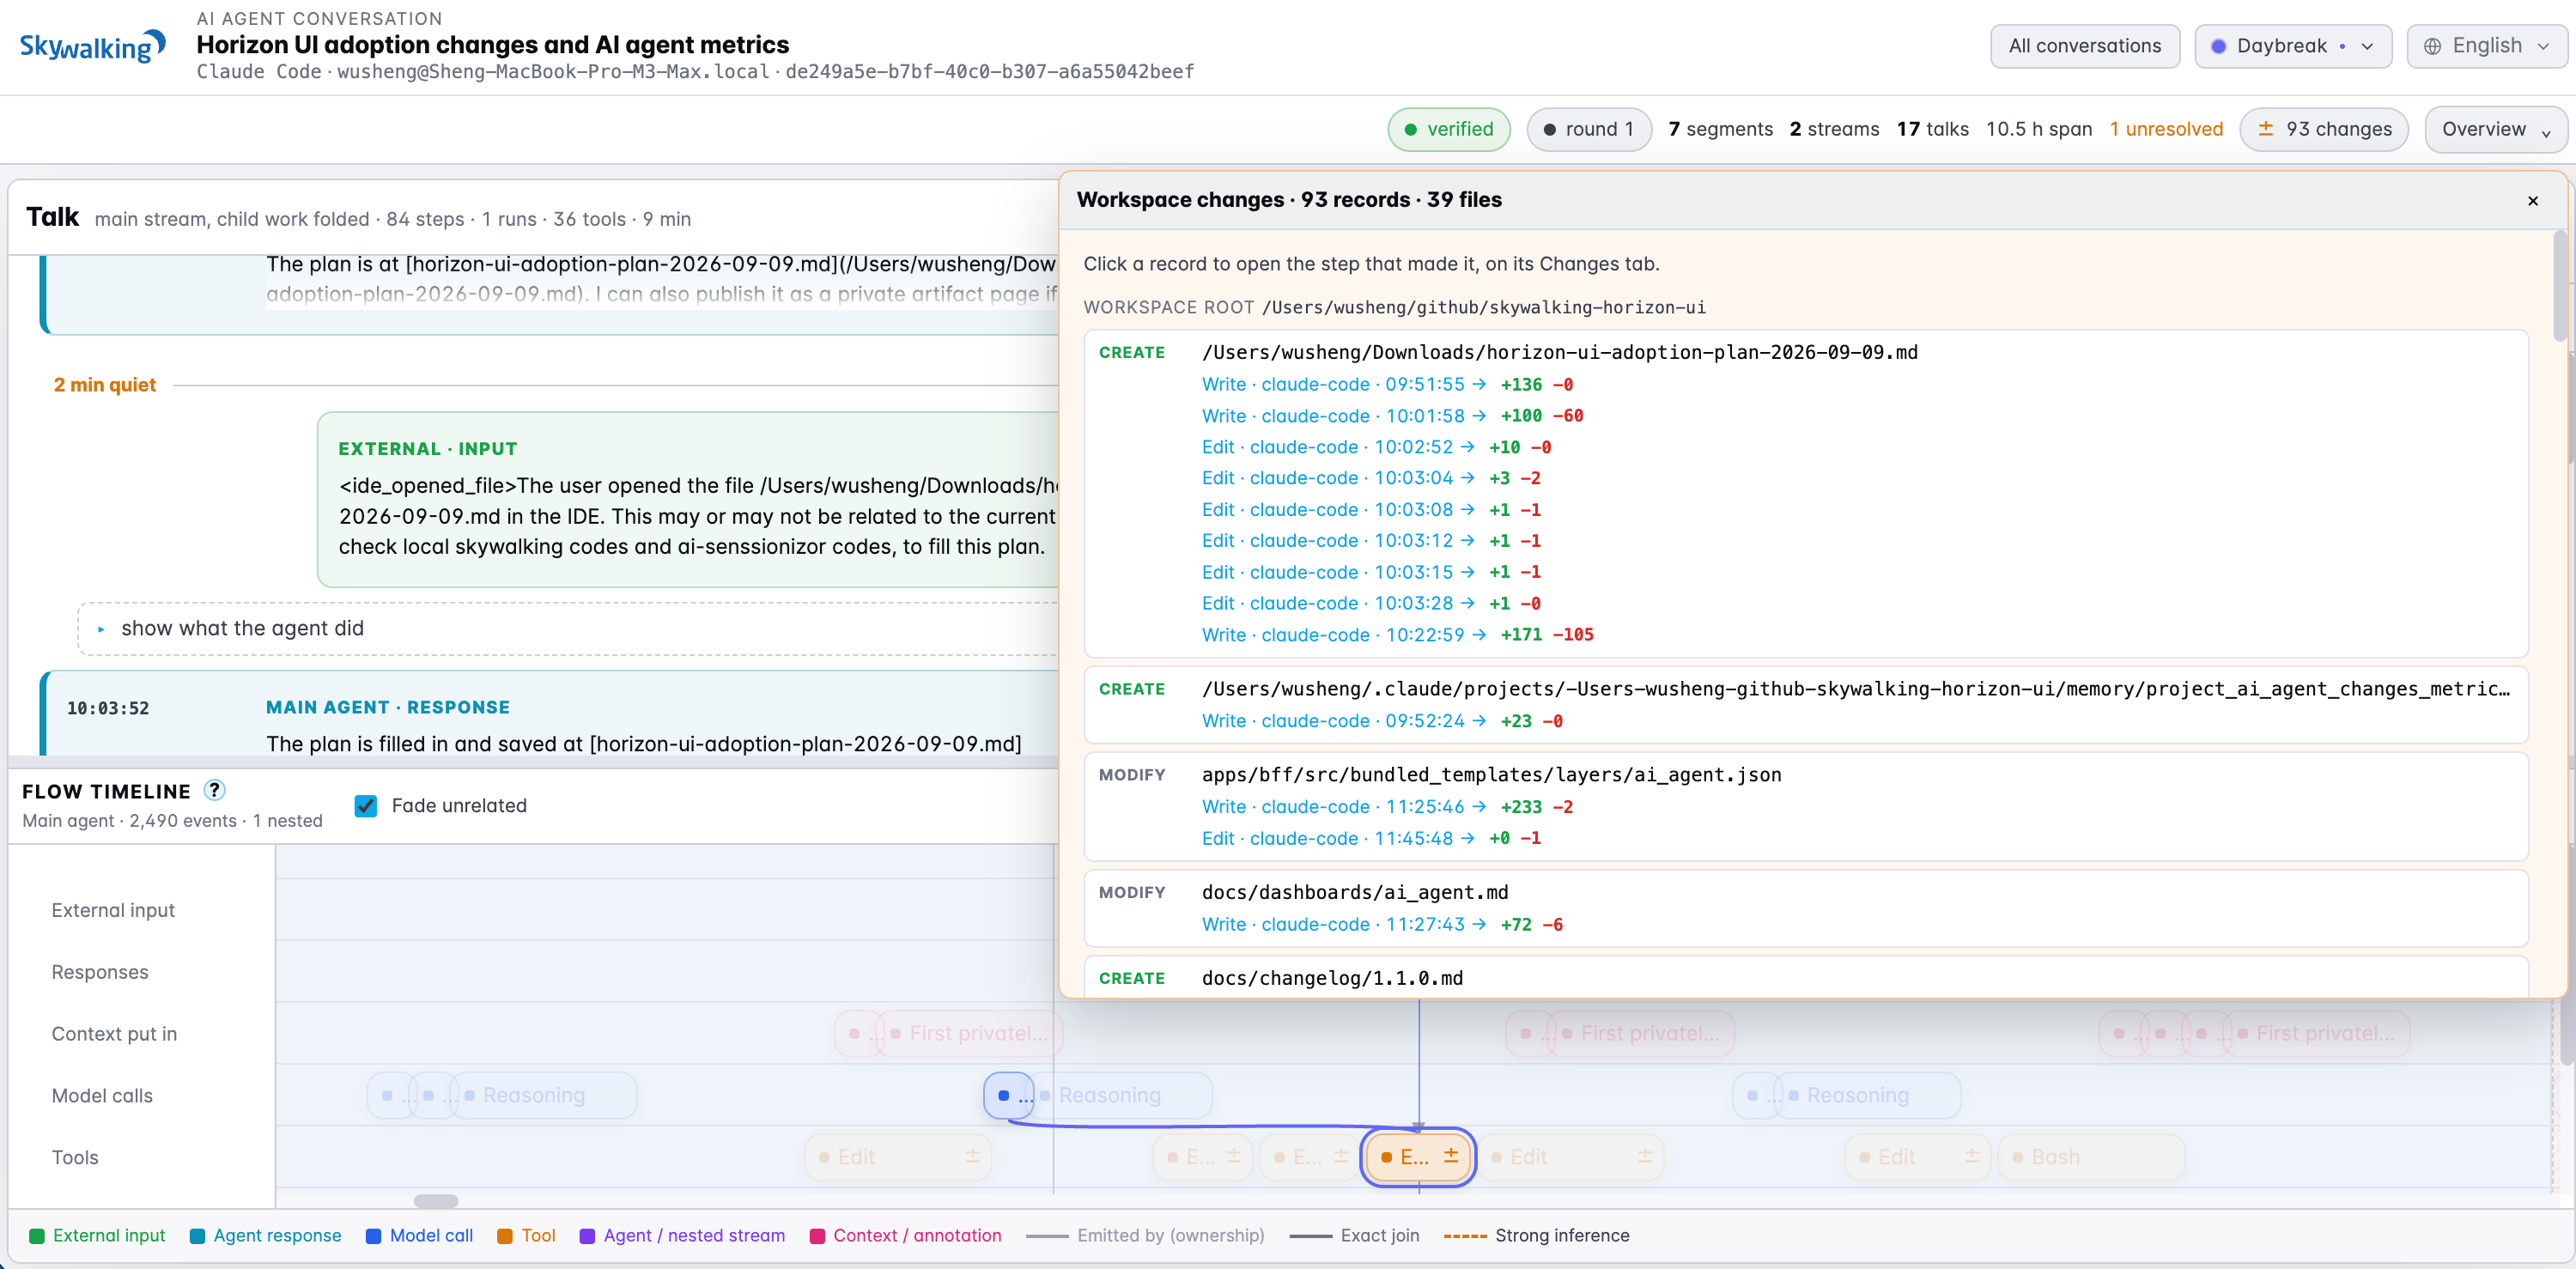Click the arrow icon on Write 10:22:59 record
The width and height of the screenshot is (2576, 1269).
tap(1479, 635)
